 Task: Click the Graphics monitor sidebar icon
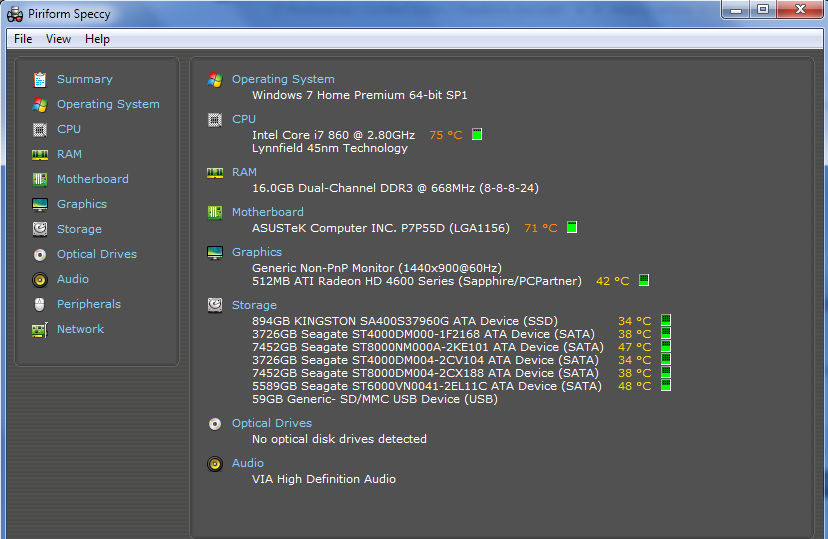point(40,204)
